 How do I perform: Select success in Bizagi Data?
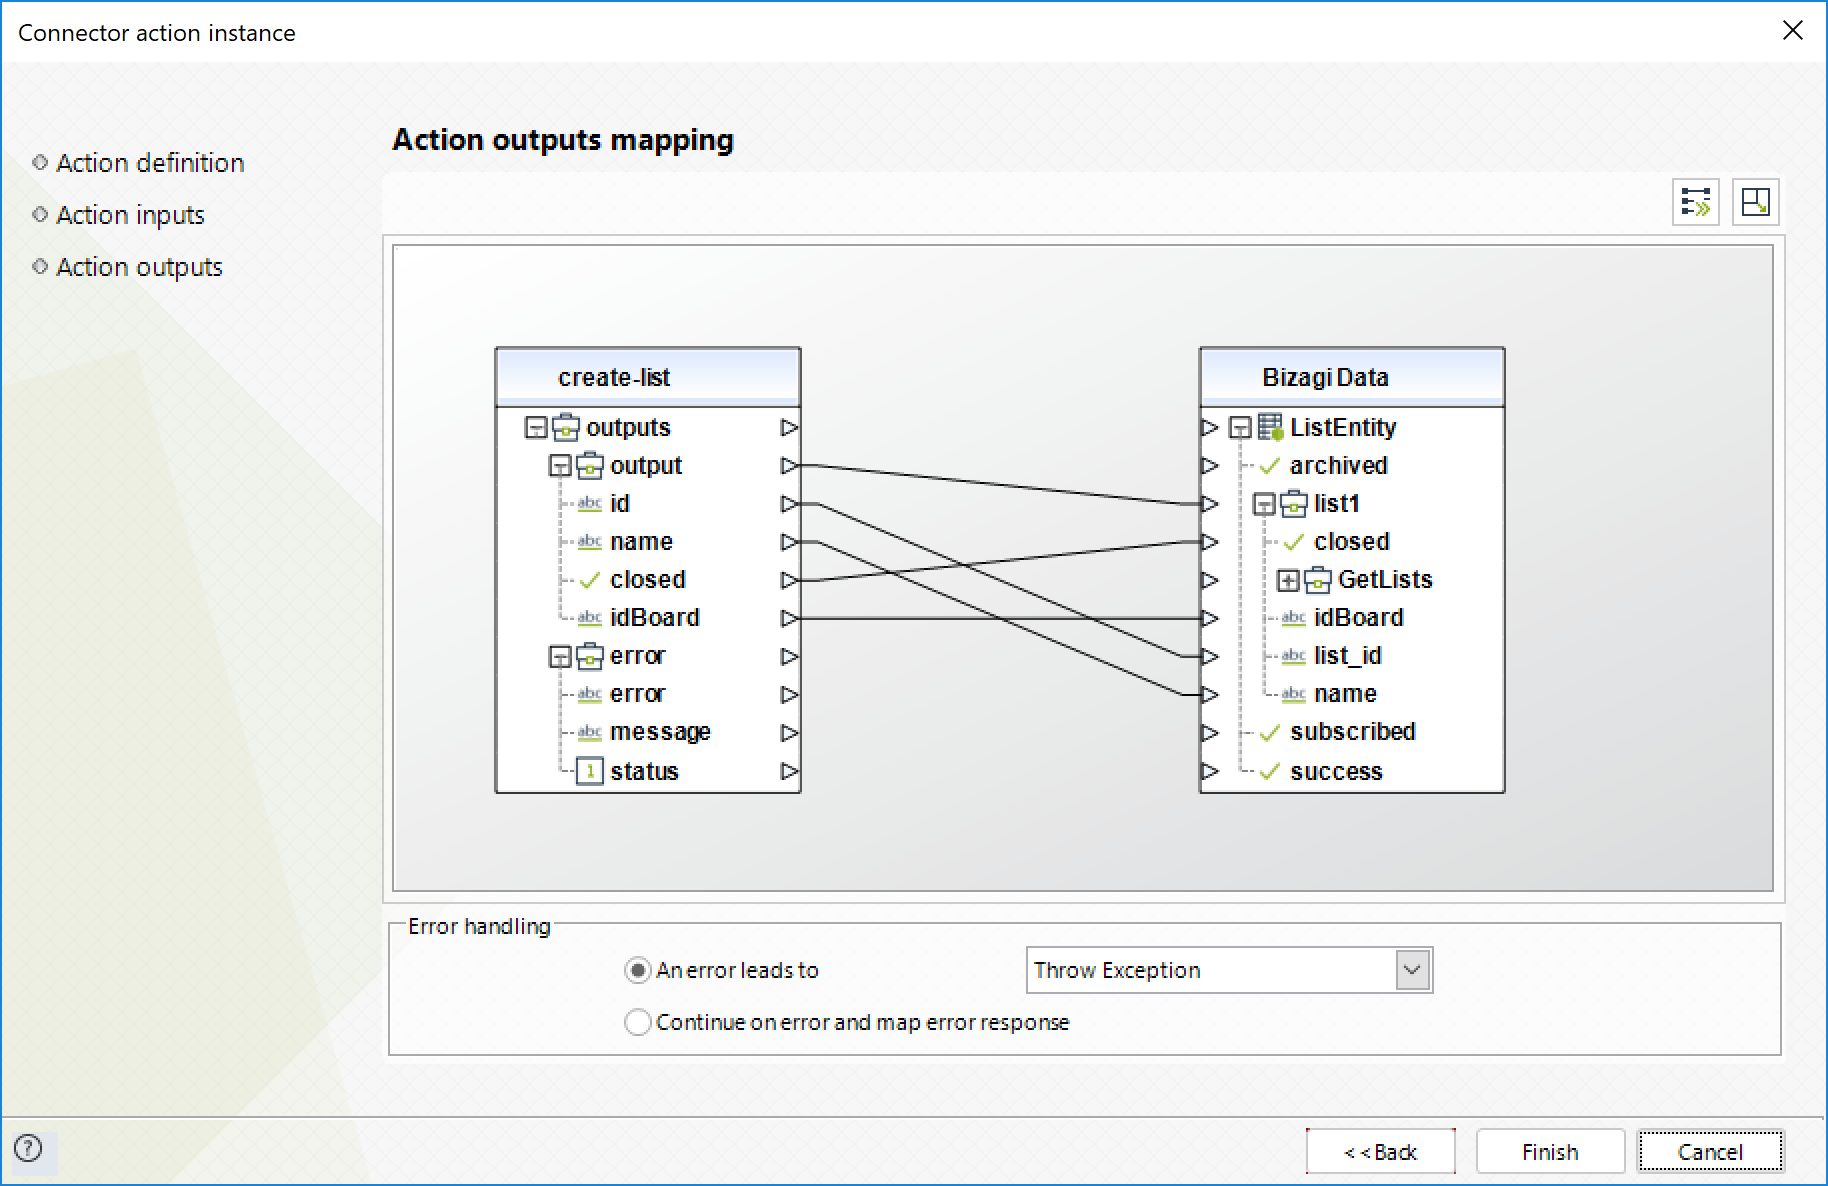click(1336, 771)
